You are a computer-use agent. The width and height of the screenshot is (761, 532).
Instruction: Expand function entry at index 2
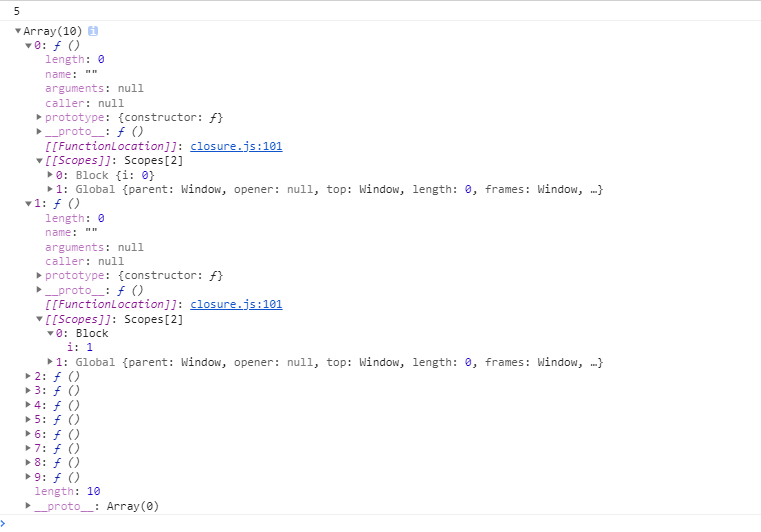(28, 376)
